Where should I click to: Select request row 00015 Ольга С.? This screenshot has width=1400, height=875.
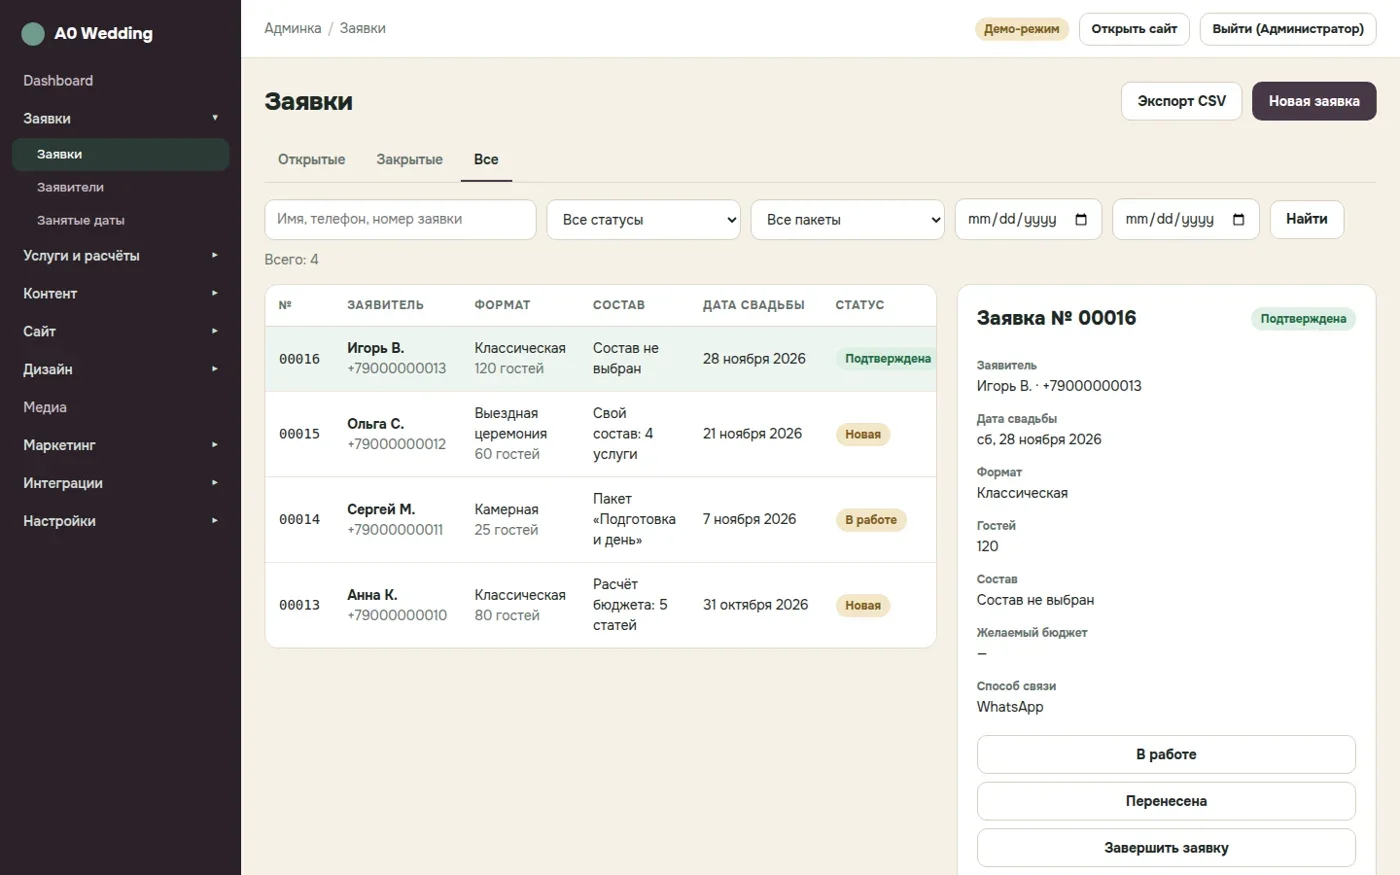(600, 434)
